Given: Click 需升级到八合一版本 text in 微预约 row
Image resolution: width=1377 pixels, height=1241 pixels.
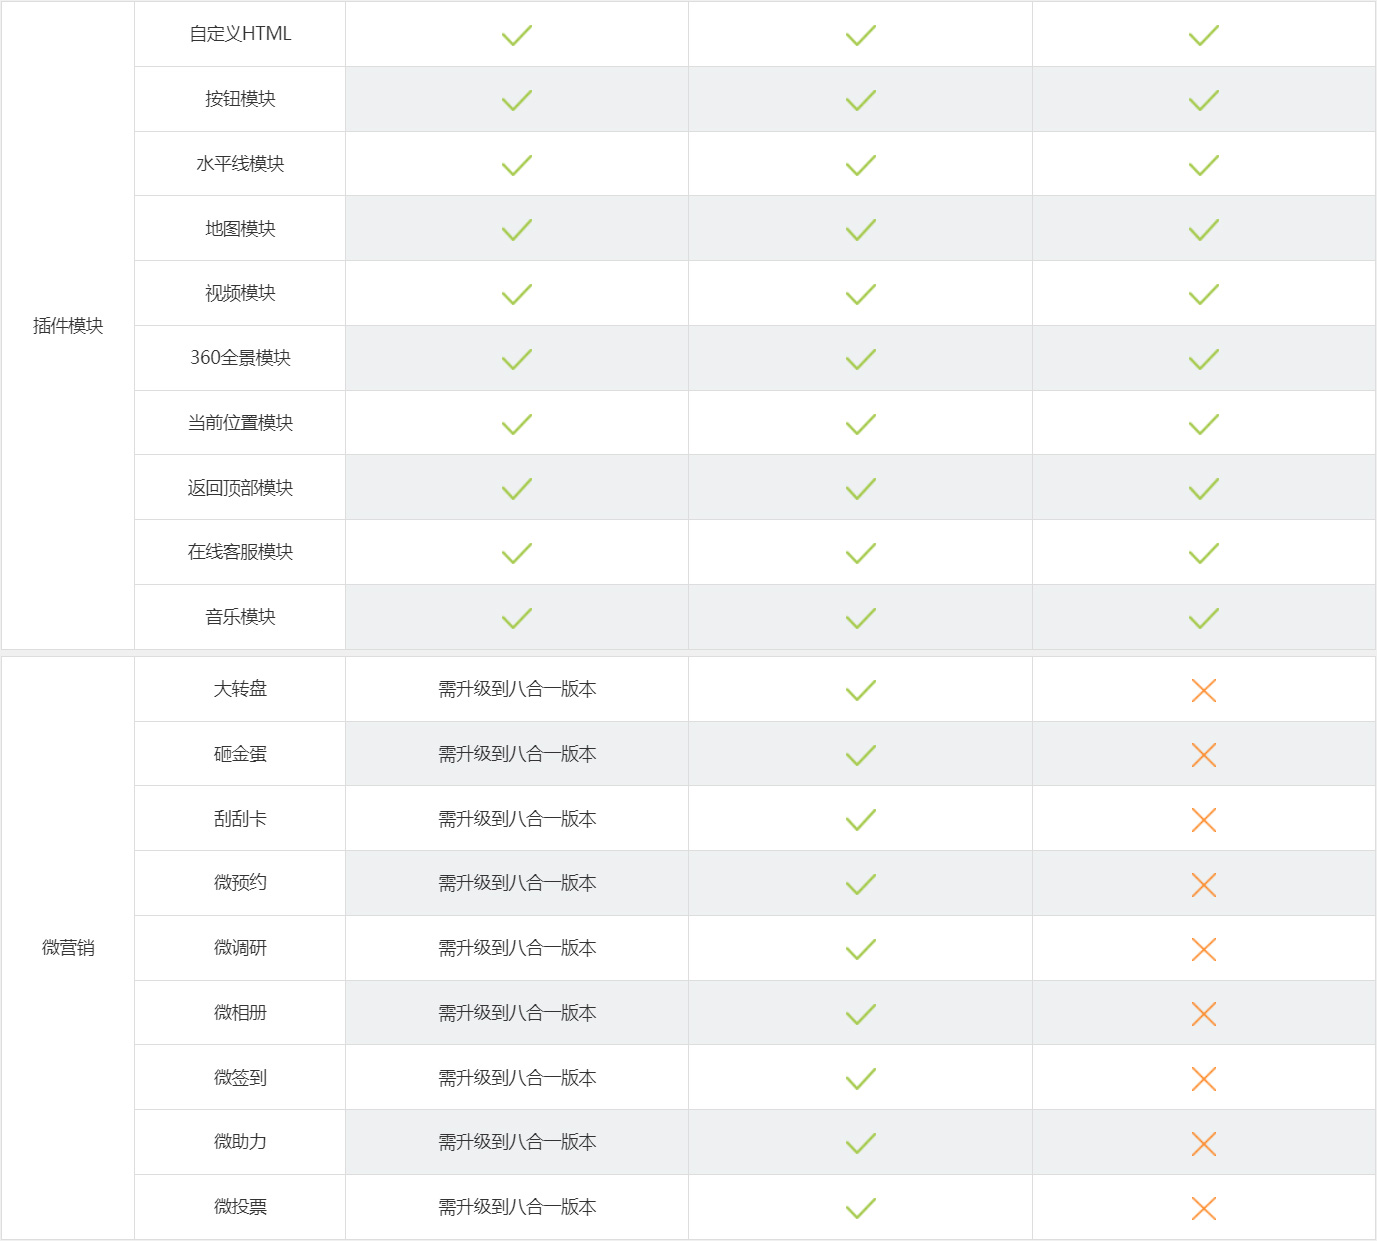Looking at the screenshot, I should click(x=517, y=883).
